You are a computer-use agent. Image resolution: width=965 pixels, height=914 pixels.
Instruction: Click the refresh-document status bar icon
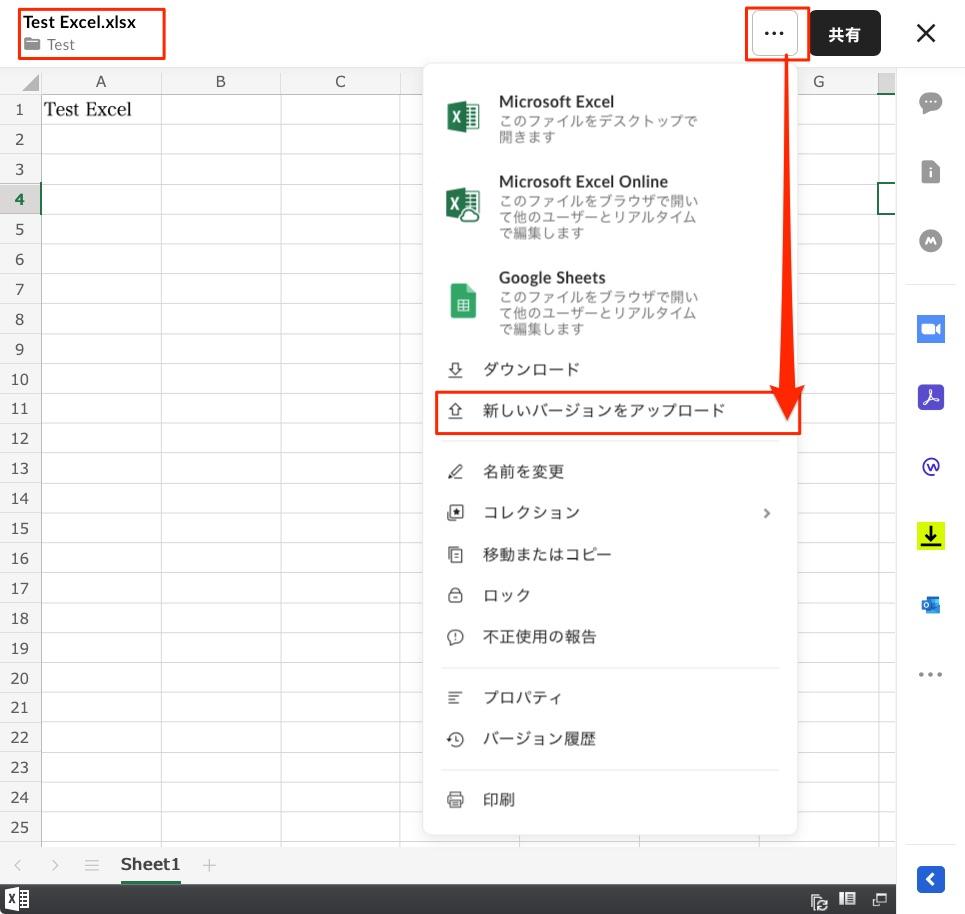click(819, 901)
